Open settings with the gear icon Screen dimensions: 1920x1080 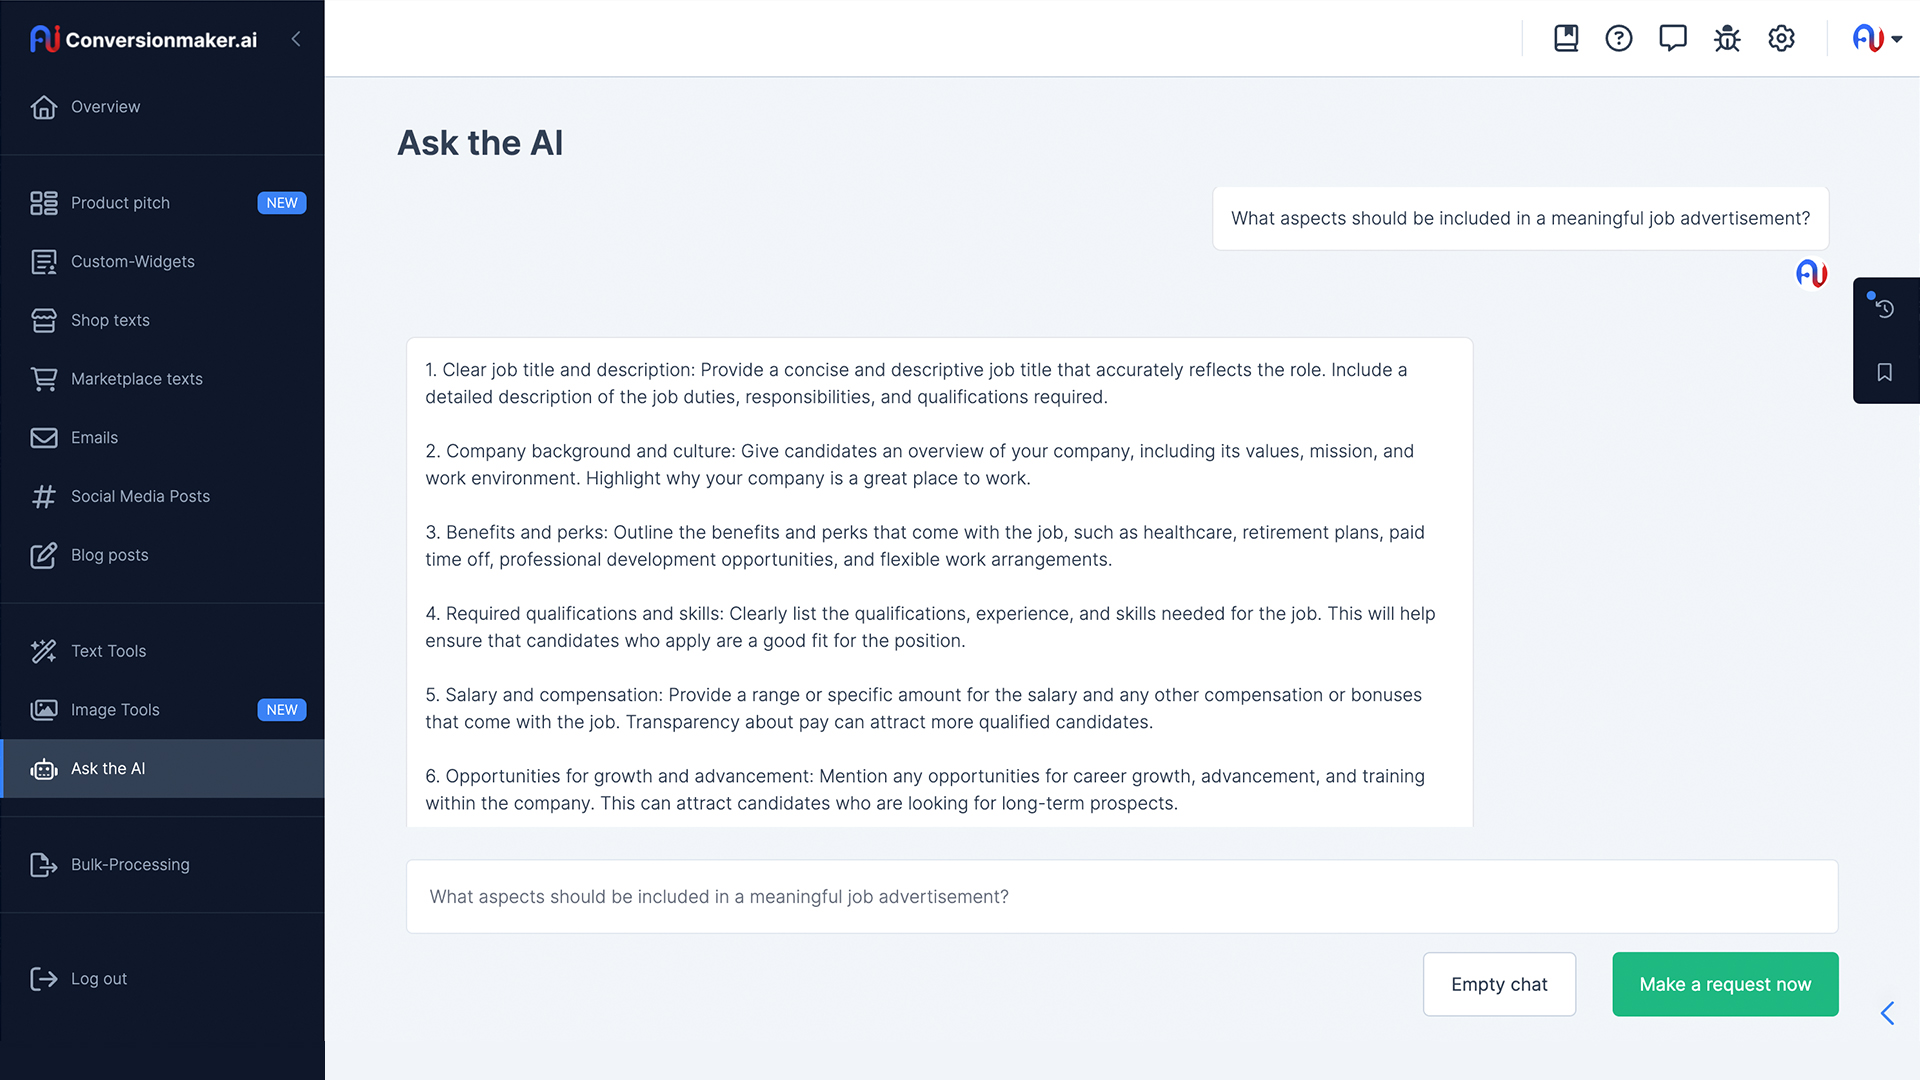point(1781,39)
